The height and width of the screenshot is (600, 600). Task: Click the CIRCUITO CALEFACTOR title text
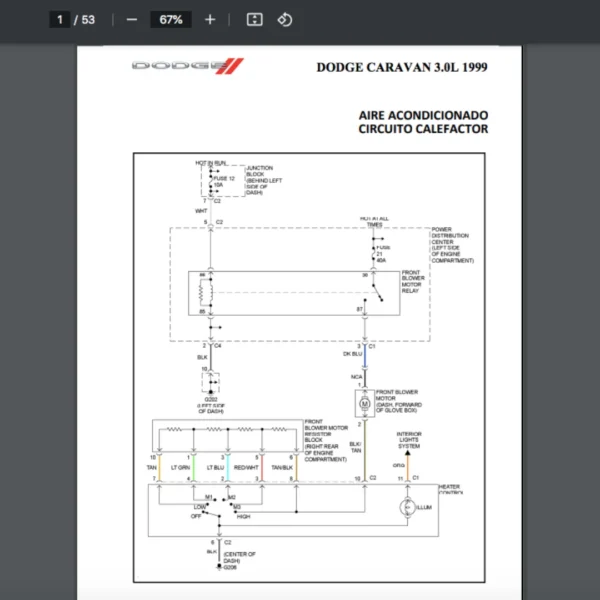pos(423,129)
